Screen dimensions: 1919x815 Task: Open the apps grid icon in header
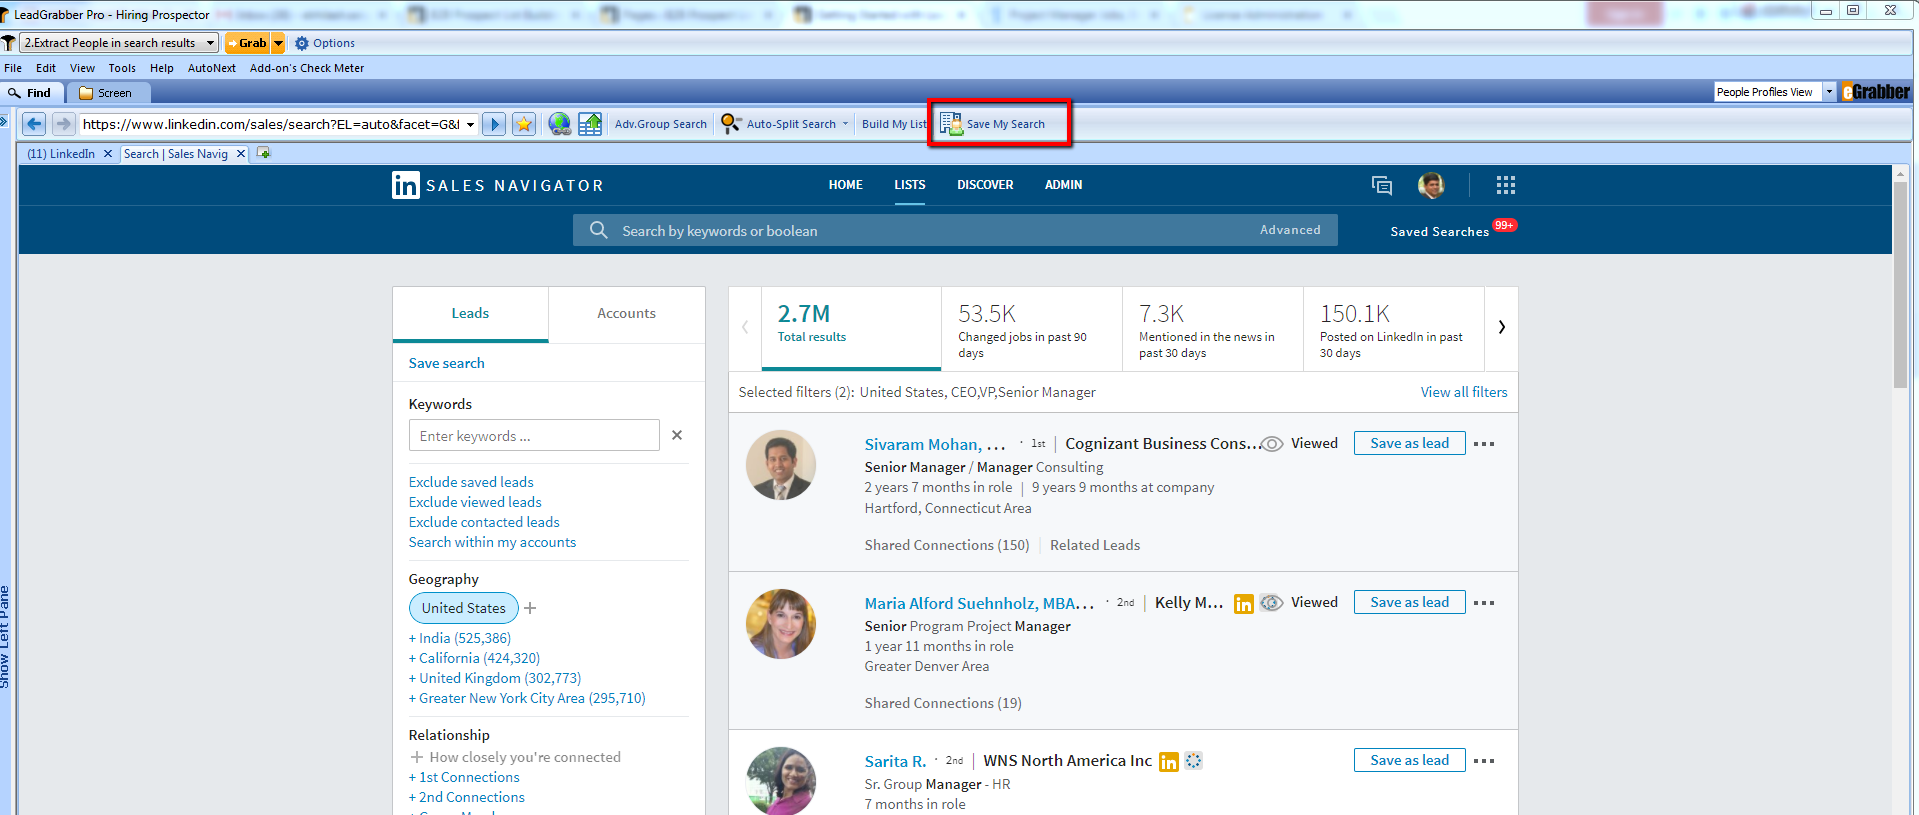tap(1506, 185)
